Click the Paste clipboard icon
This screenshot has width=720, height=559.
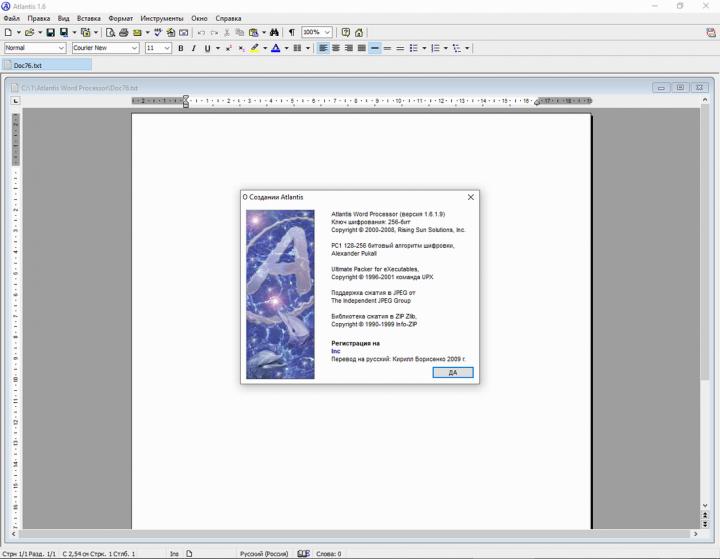253,33
